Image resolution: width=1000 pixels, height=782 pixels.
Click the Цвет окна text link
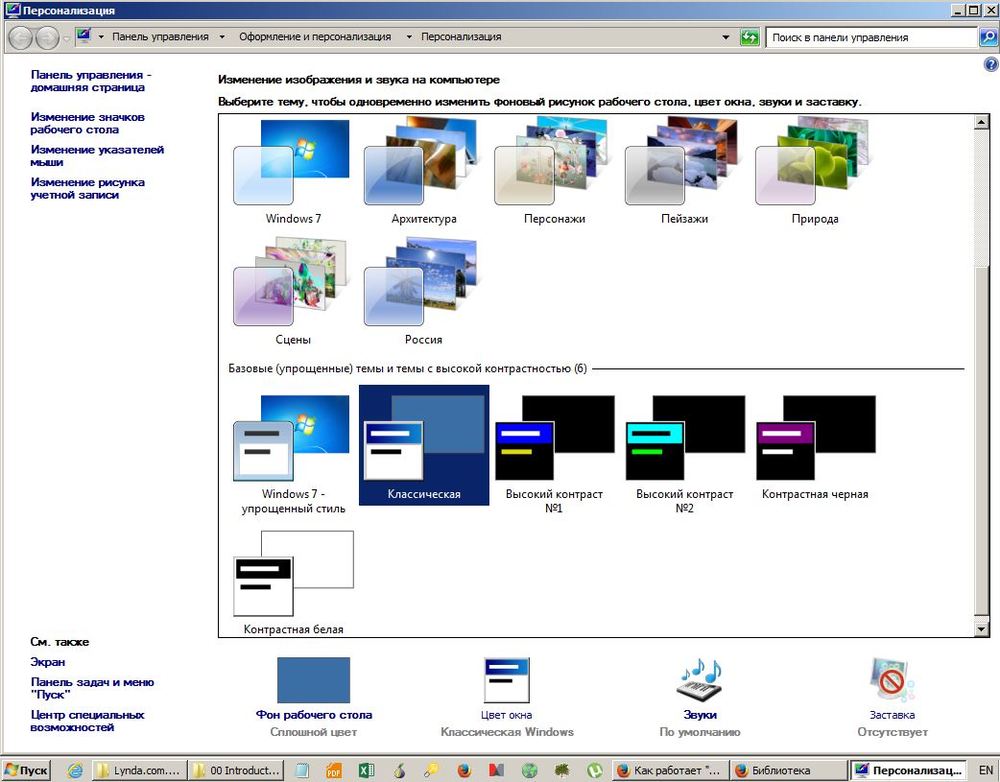coord(506,715)
